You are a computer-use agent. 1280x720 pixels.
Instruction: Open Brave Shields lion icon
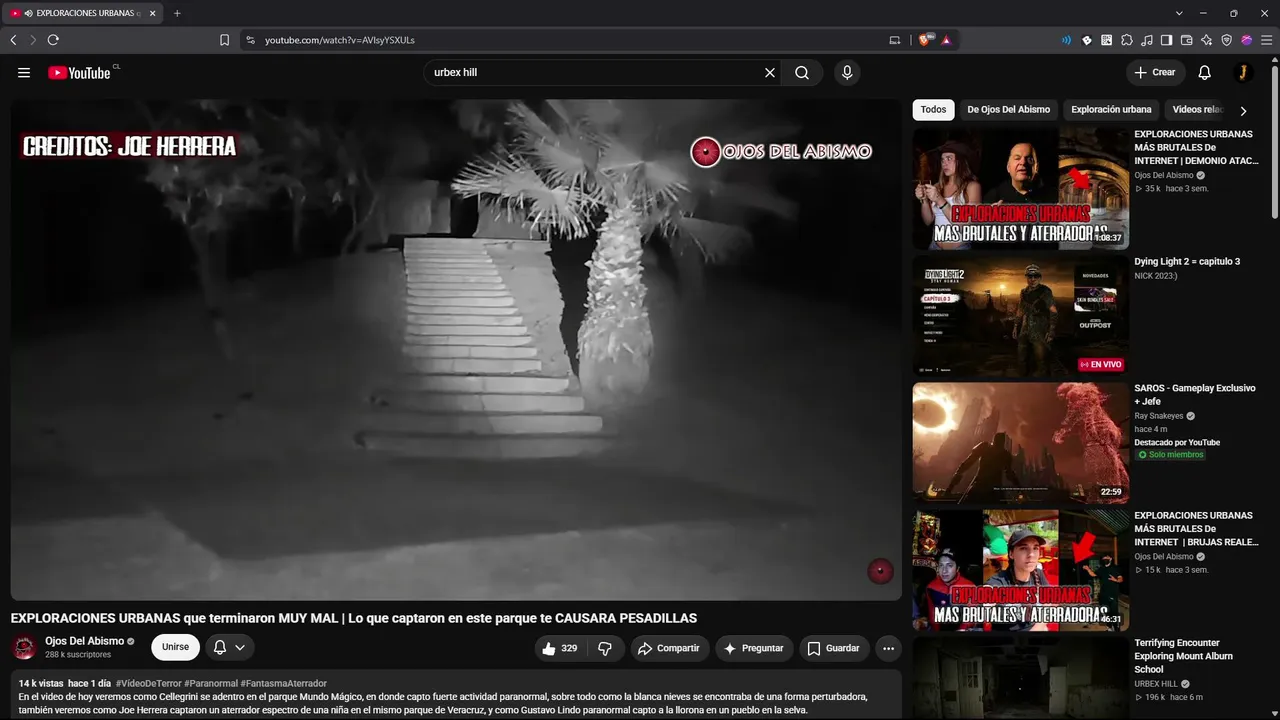pyautogui.click(x=925, y=40)
